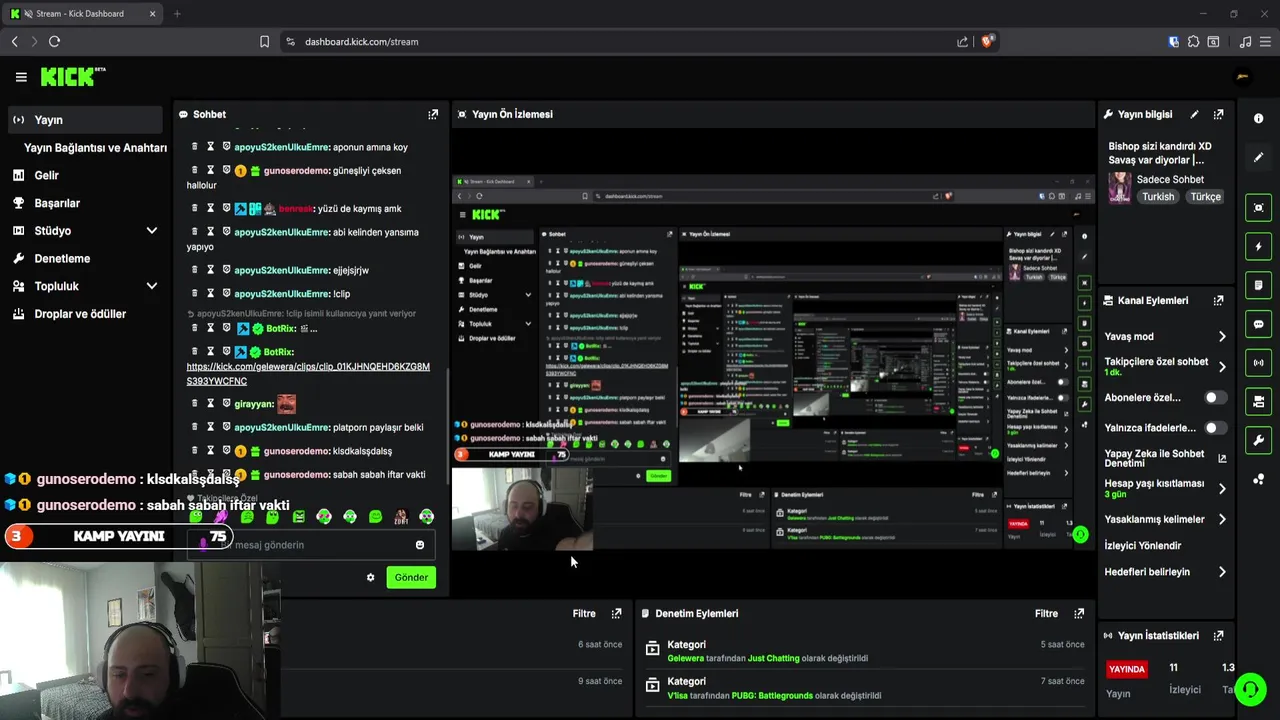Open the browser extensions puzzle icon
This screenshot has height=720, width=1280.
tap(1193, 42)
